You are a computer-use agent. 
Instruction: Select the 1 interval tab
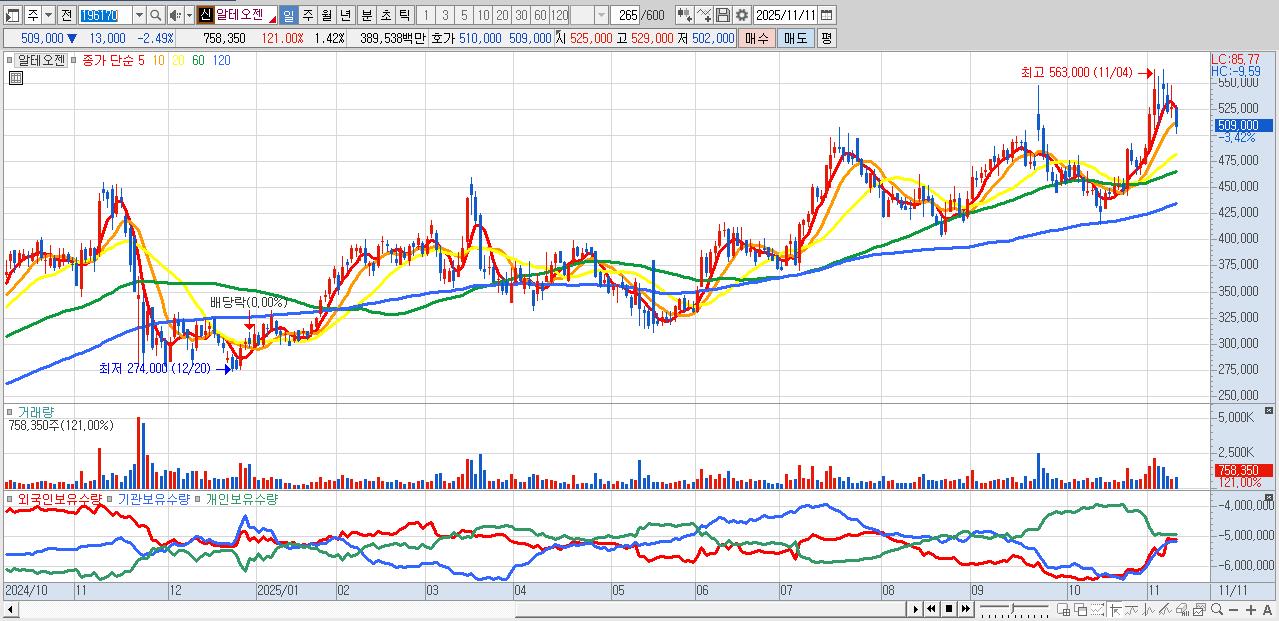pos(425,15)
